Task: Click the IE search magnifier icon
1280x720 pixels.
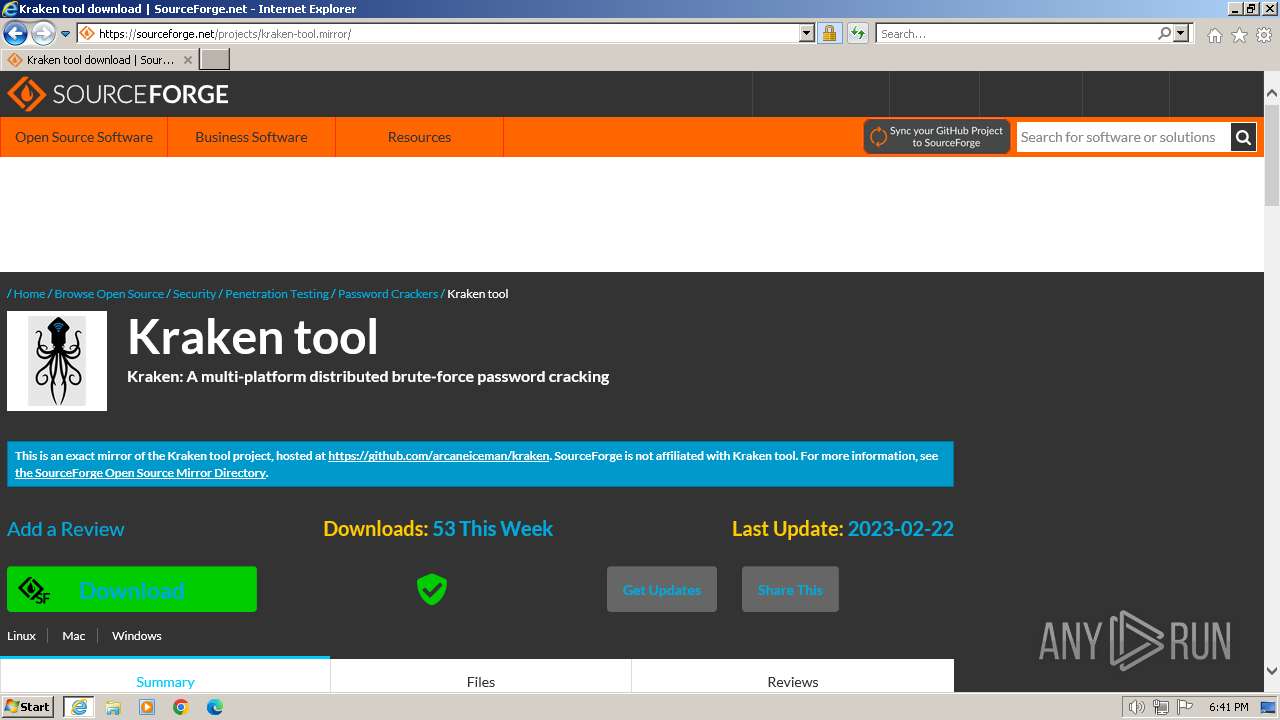Action: click(1164, 33)
